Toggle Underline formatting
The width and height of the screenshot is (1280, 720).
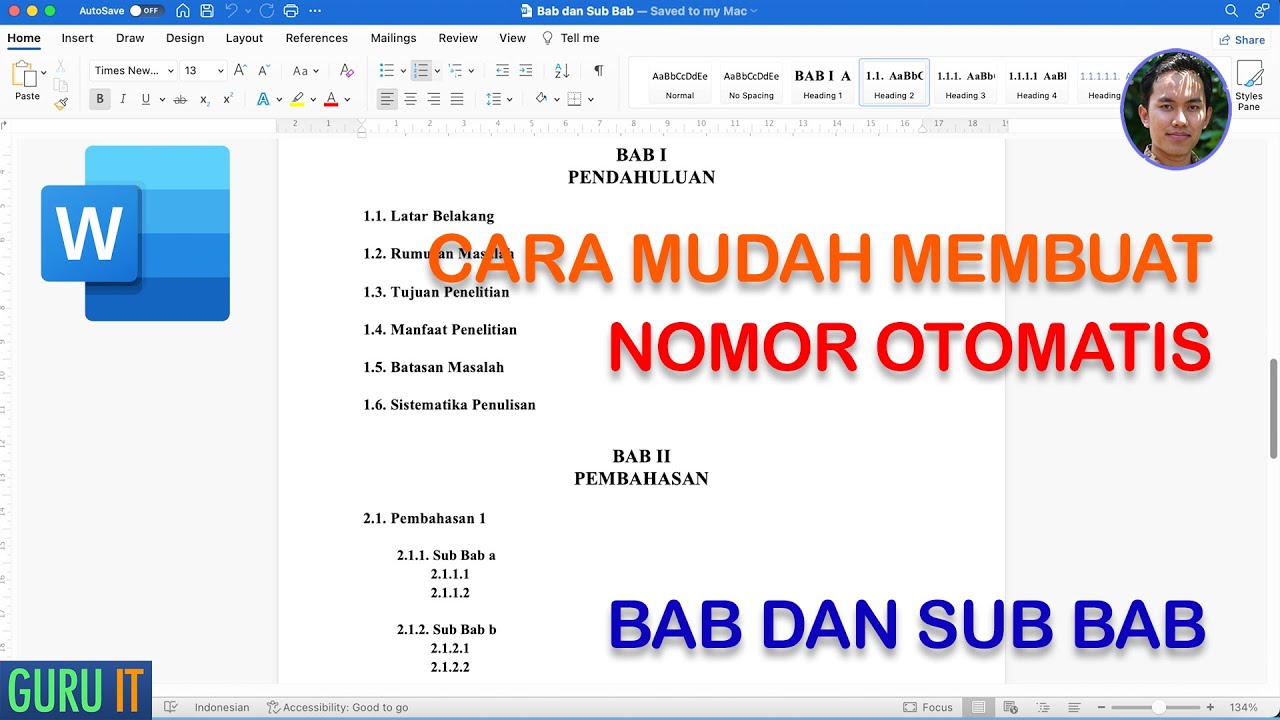(x=146, y=99)
